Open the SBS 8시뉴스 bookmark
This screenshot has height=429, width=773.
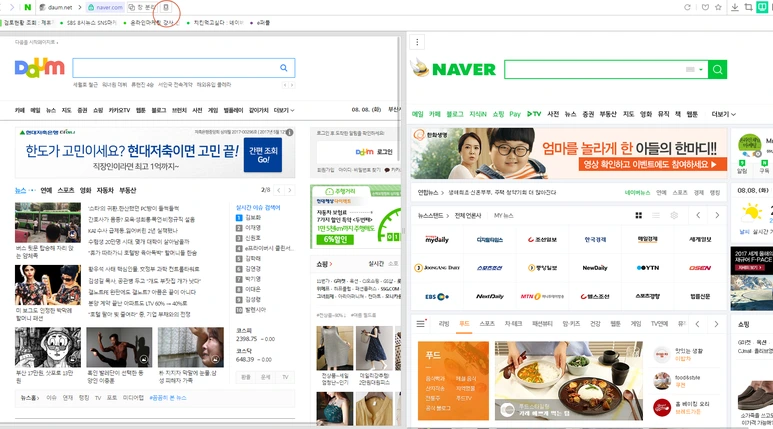(91, 23)
